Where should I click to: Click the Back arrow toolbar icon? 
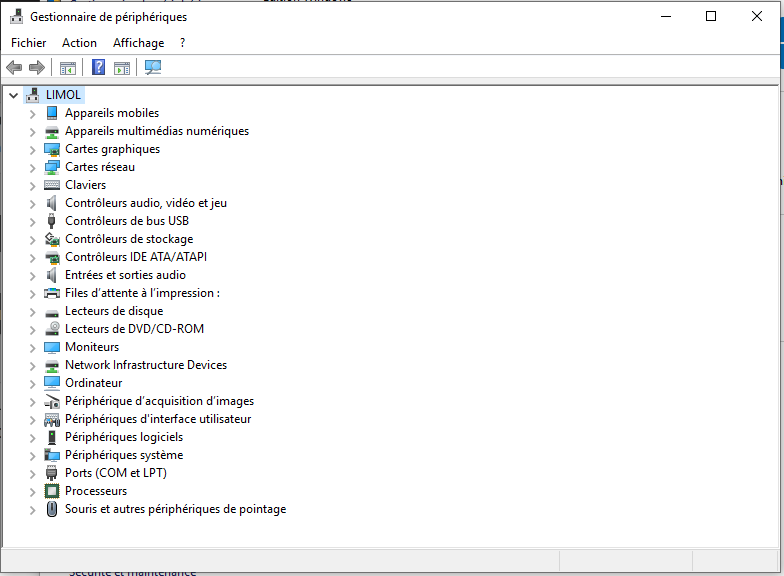14,67
